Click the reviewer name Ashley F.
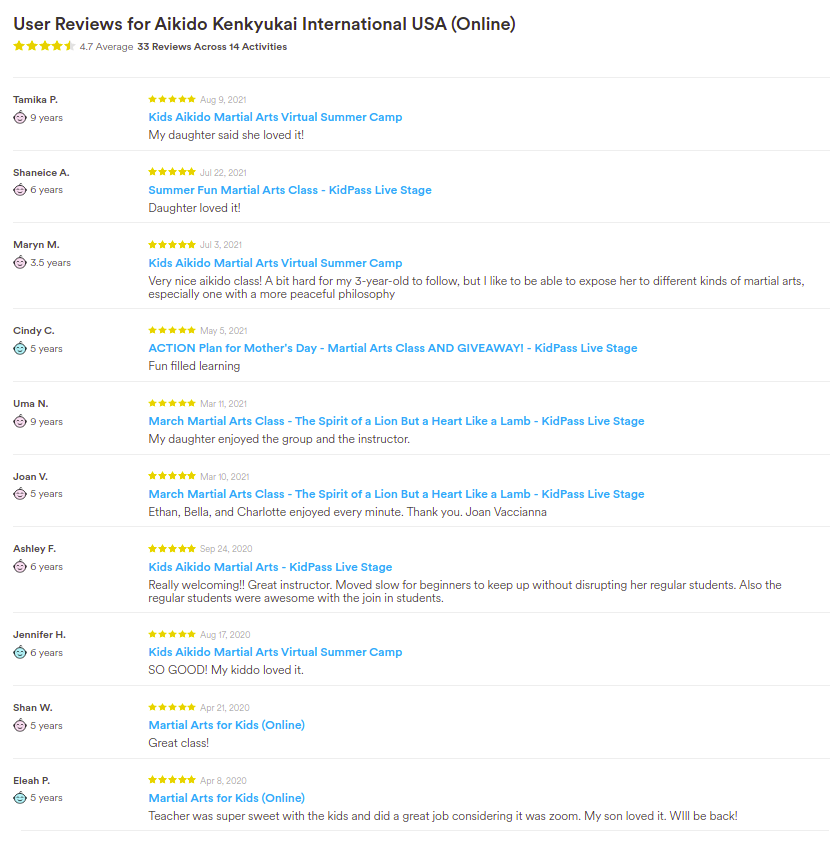This screenshot has width=830, height=842. [x=34, y=549]
